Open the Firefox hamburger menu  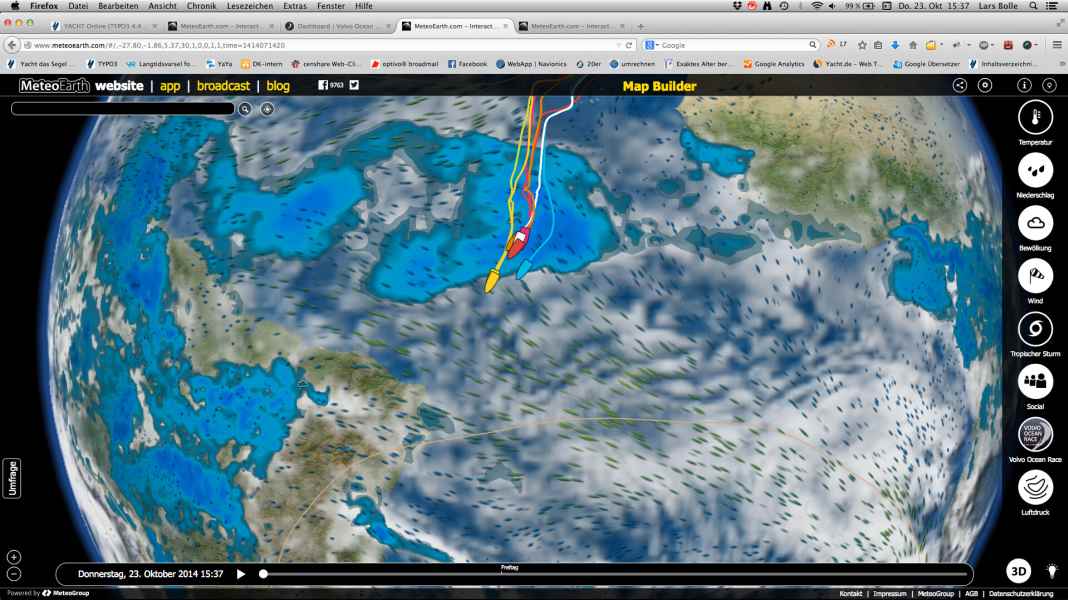click(x=1057, y=45)
